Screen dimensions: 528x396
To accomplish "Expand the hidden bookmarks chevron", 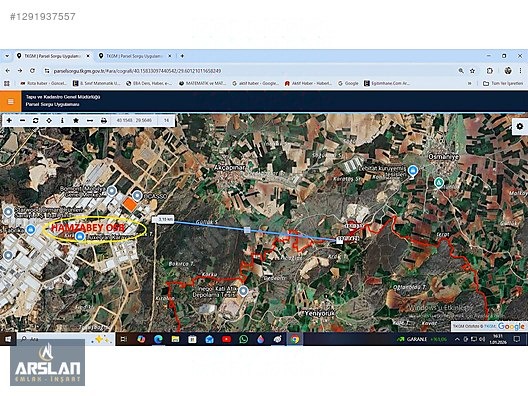I will [x=469, y=83].
